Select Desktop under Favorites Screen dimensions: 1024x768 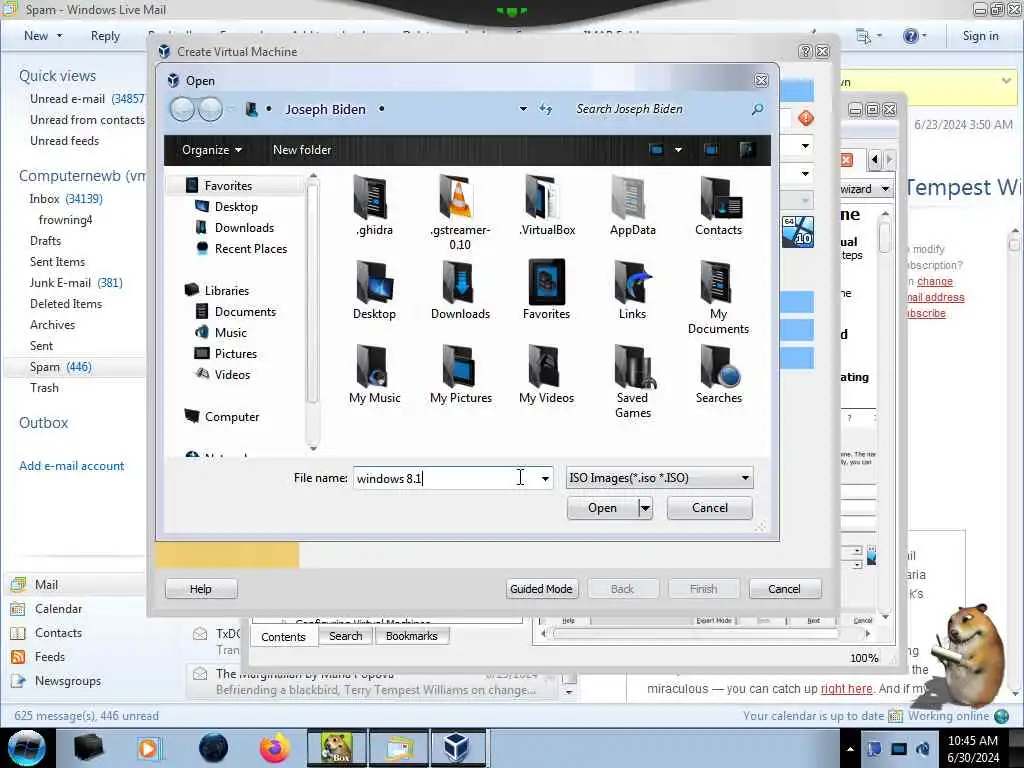[236, 207]
